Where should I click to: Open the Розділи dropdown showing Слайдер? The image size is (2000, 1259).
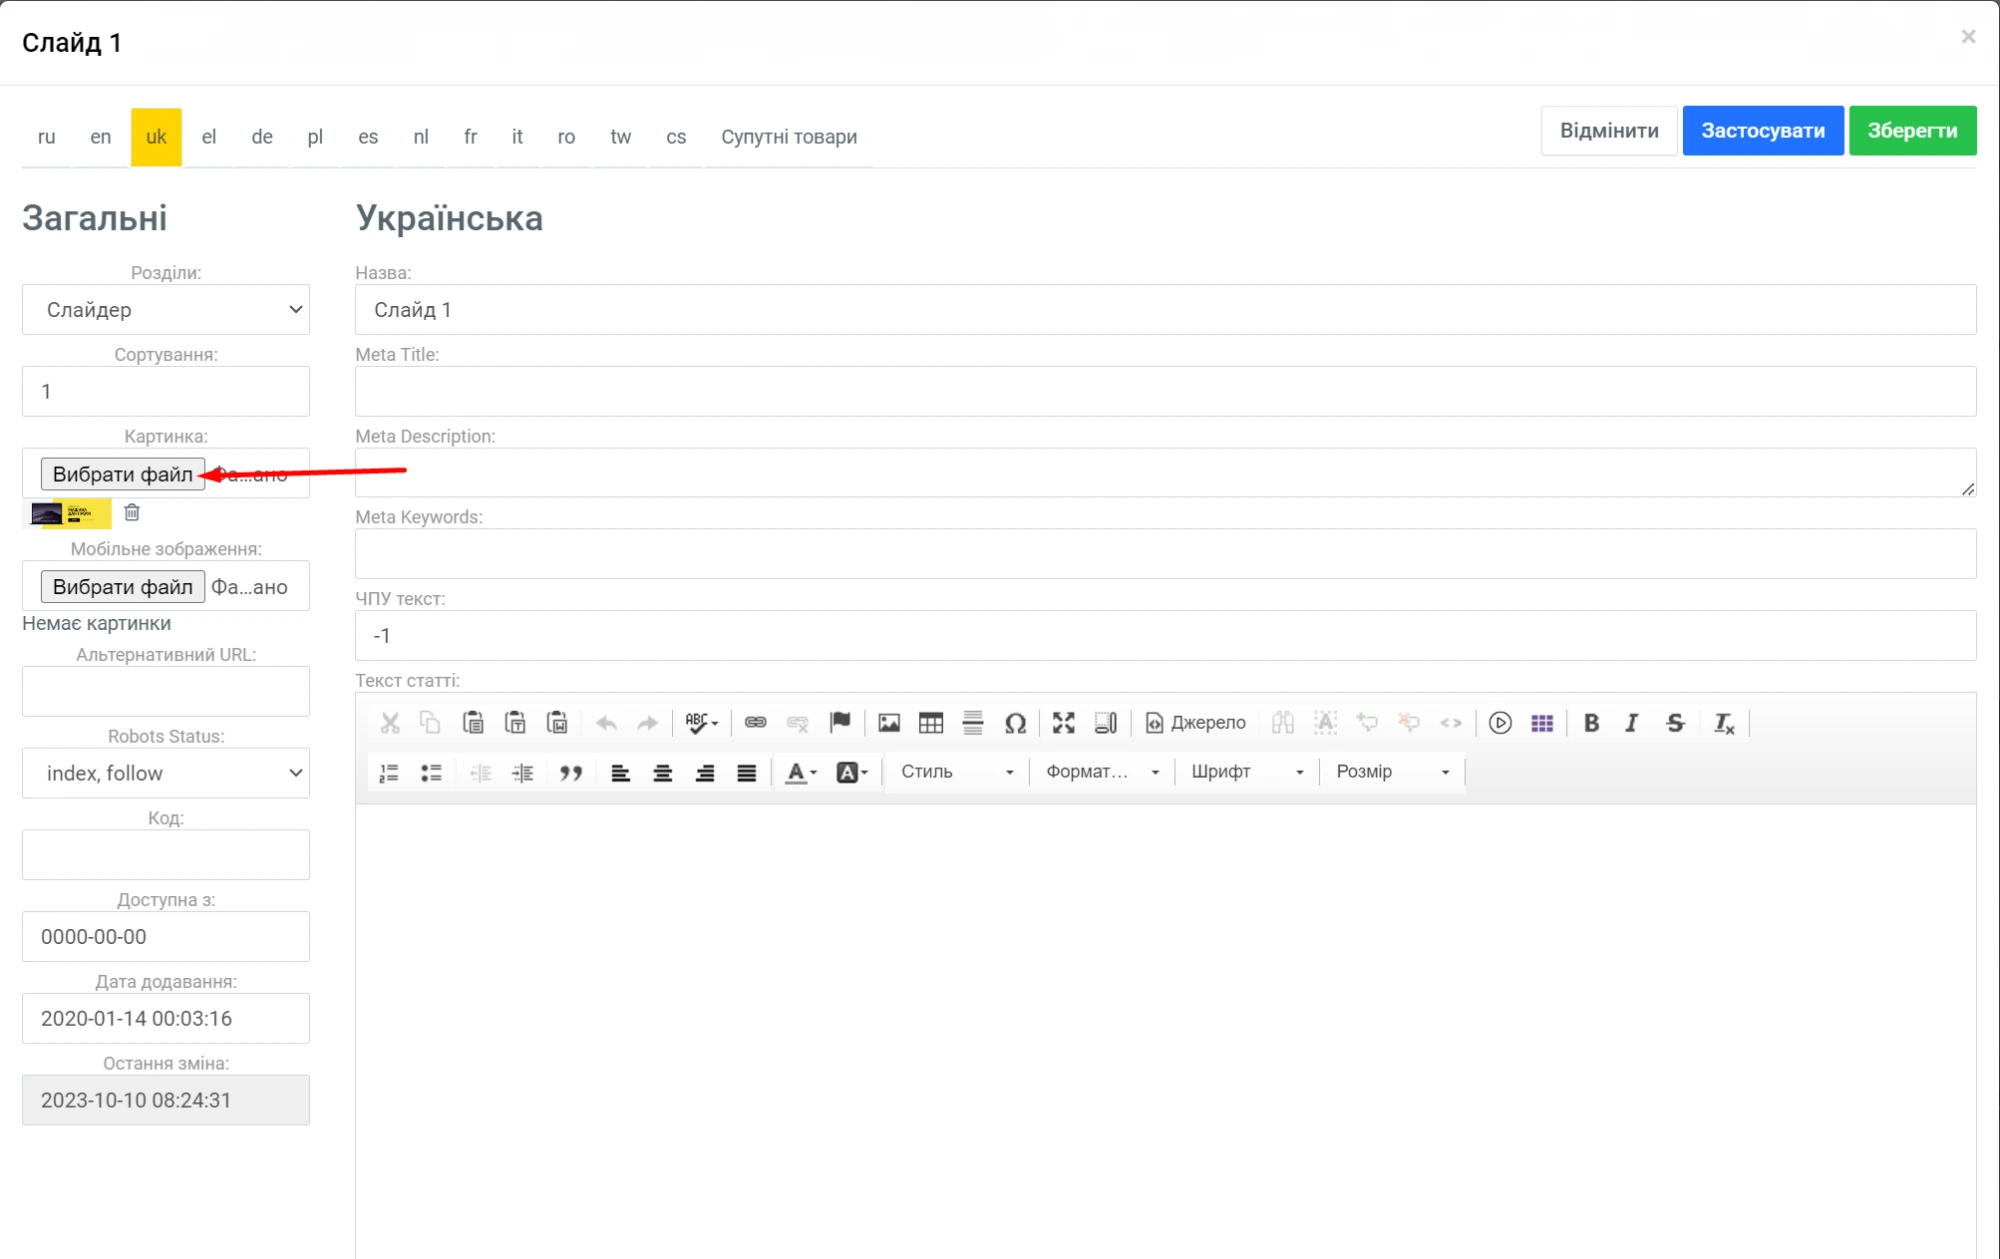coord(166,310)
